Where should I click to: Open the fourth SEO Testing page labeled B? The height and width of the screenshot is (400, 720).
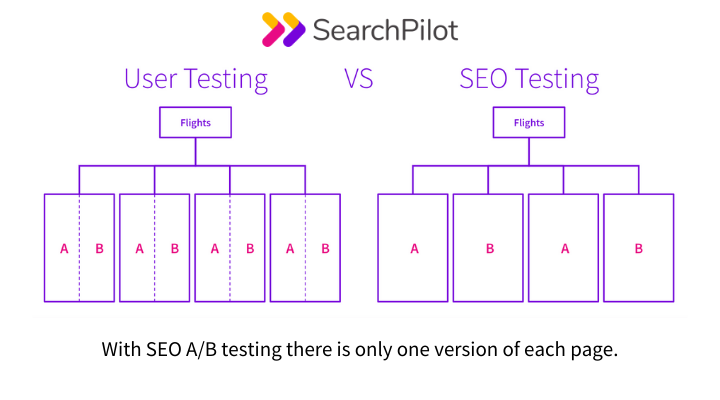(639, 249)
